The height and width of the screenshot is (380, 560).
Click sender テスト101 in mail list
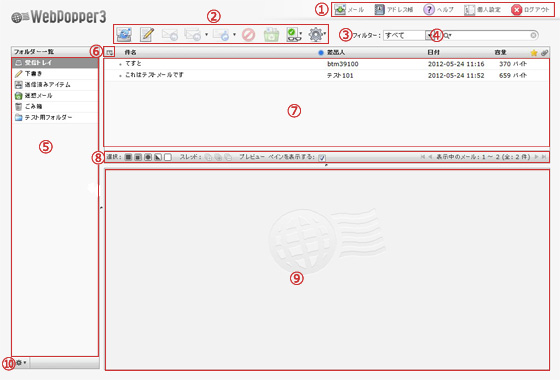pos(340,75)
